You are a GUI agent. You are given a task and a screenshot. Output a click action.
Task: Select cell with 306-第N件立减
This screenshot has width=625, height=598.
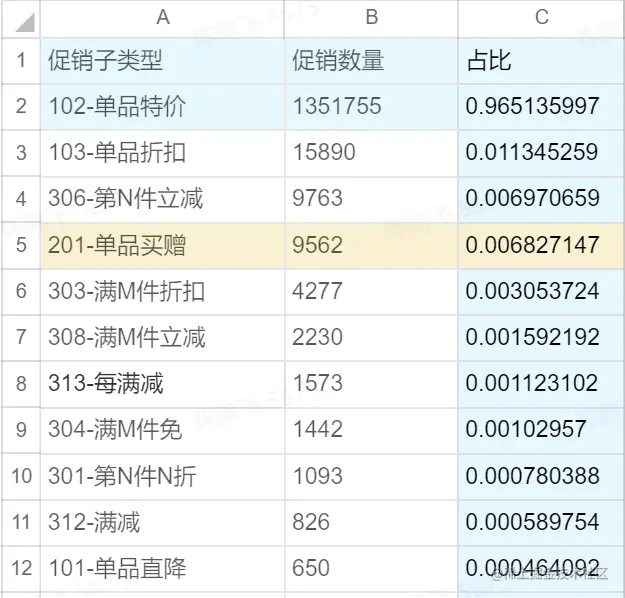point(163,199)
